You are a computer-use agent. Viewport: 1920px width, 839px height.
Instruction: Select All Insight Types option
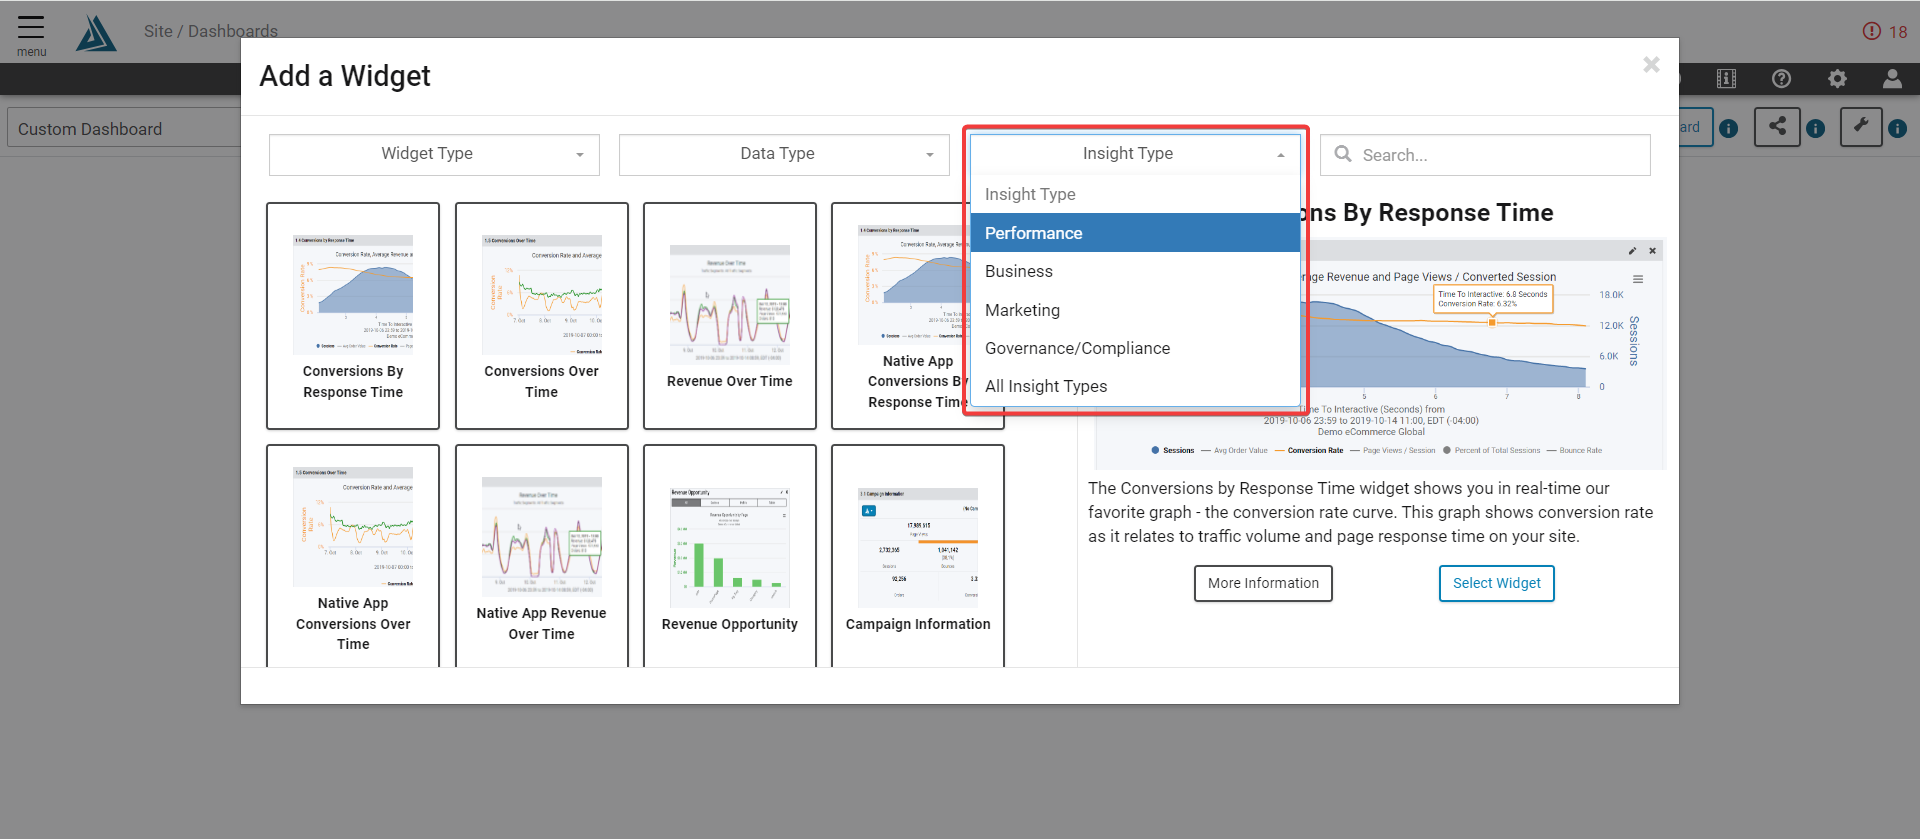1135,386
